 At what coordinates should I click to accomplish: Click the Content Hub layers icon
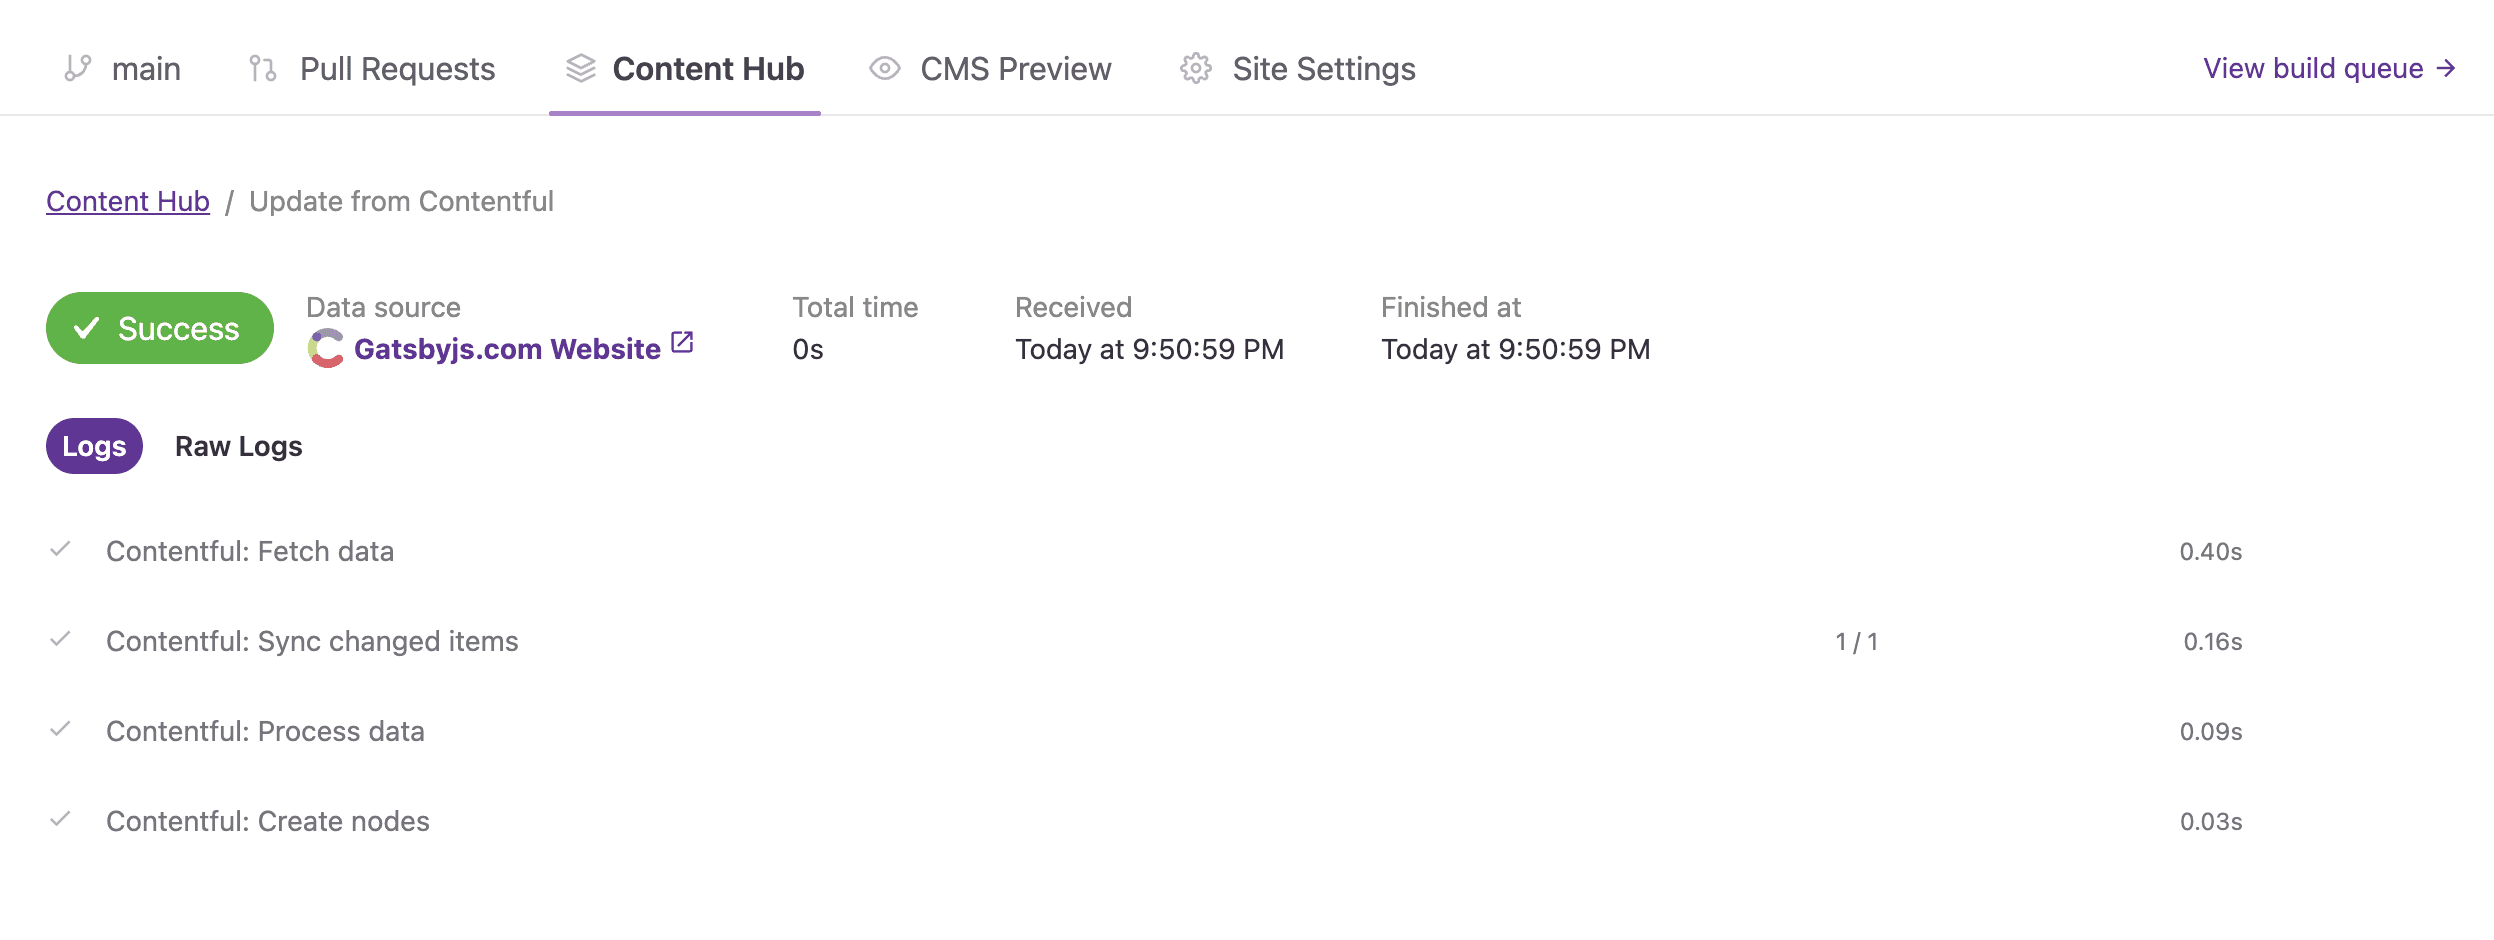click(580, 68)
